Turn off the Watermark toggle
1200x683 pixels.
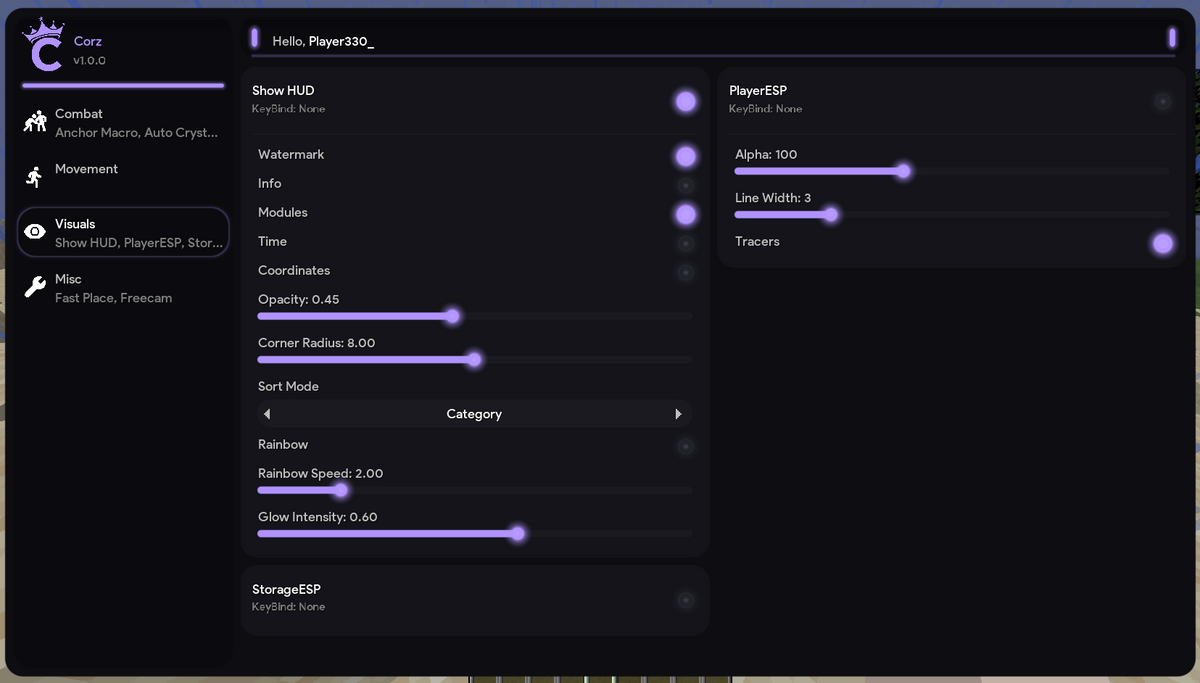click(x=685, y=155)
